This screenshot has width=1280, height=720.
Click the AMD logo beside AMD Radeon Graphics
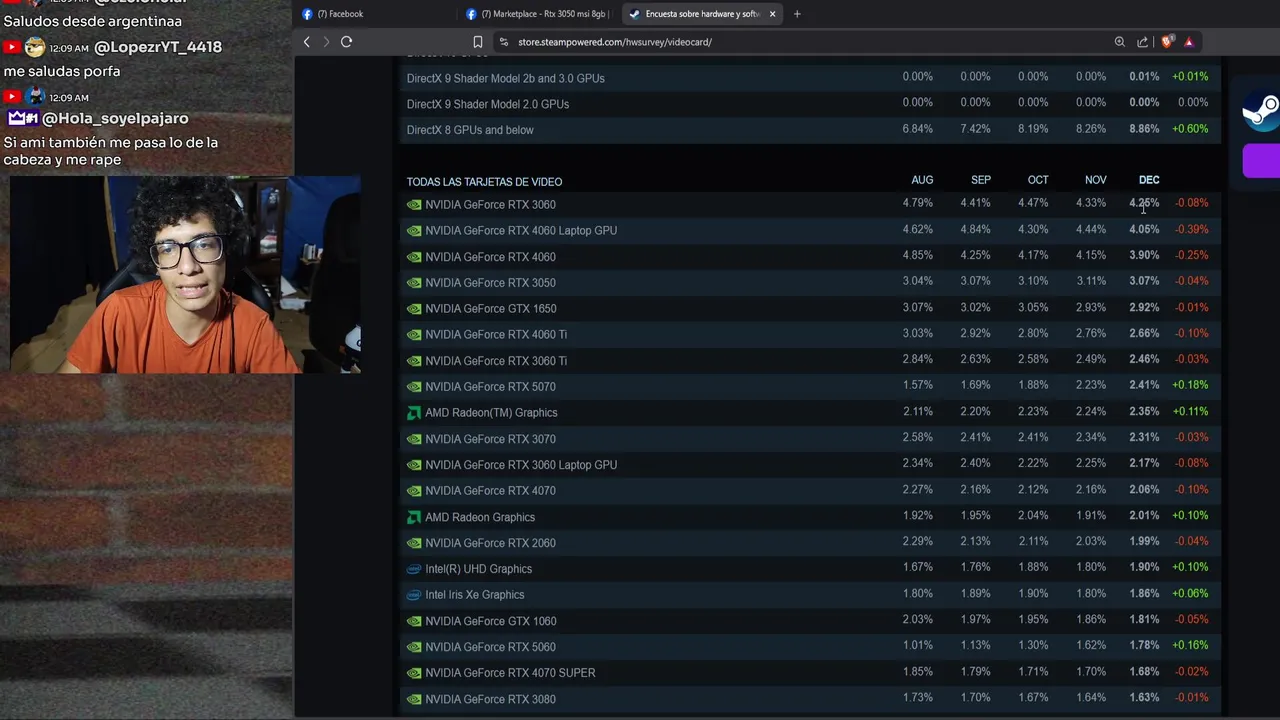click(414, 517)
